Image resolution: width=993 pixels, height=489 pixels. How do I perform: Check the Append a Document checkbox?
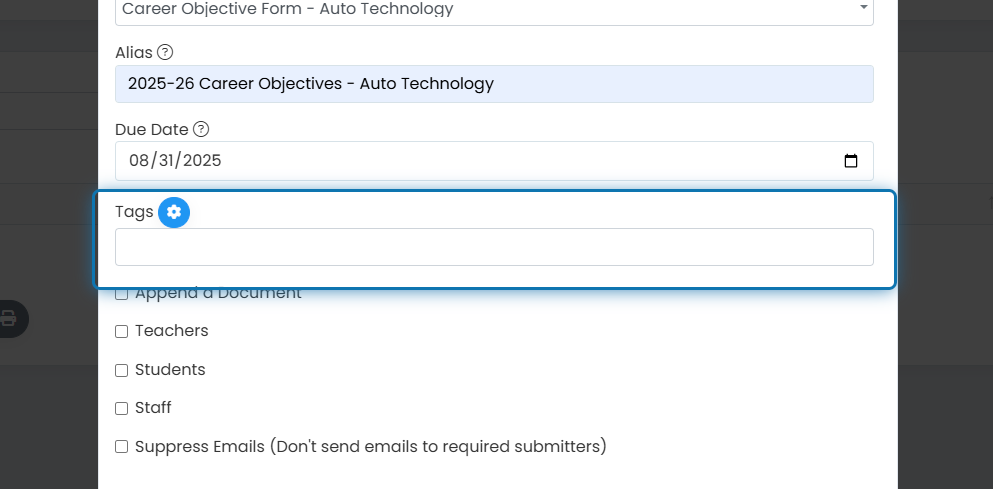tap(122, 294)
